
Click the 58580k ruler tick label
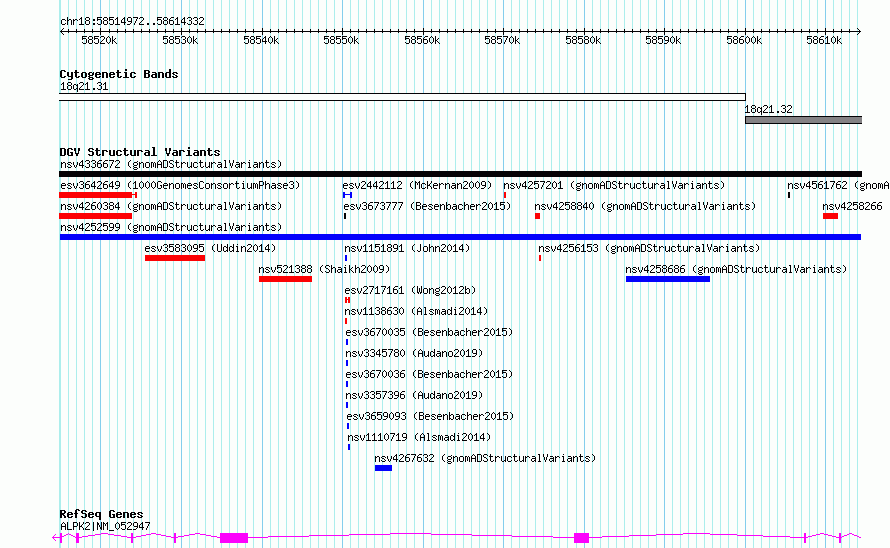[583, 41]
